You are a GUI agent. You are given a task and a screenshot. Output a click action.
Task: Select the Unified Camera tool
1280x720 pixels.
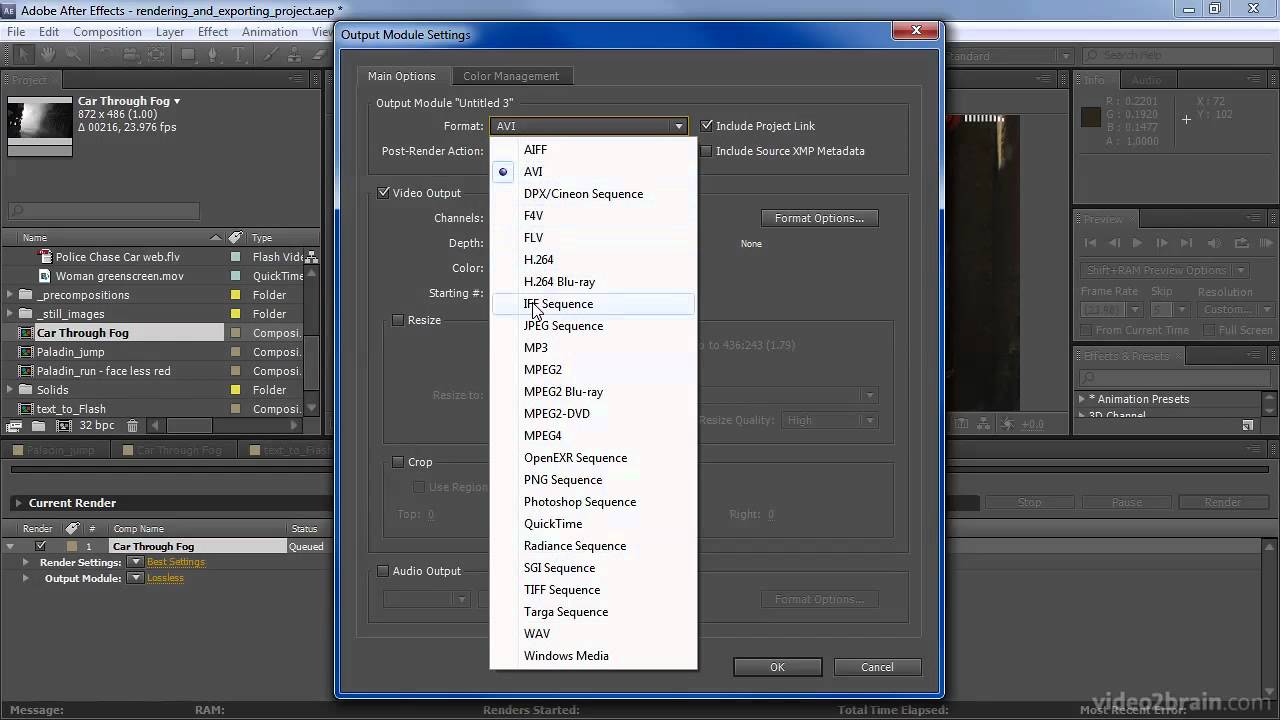click(130, 55)
